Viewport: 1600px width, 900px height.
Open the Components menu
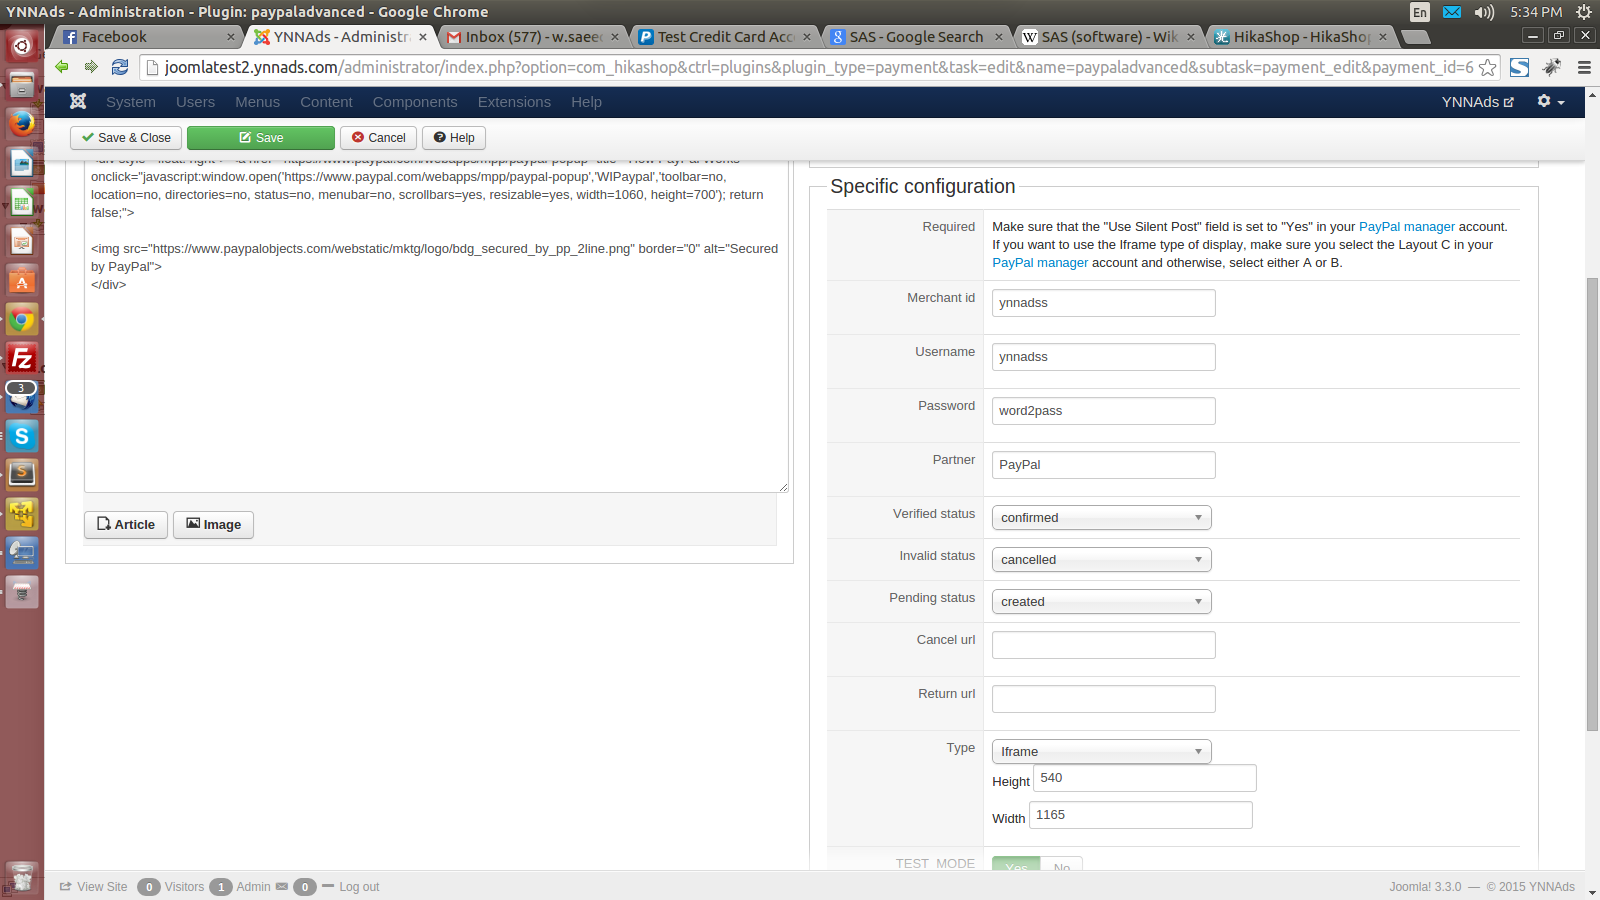pyautogui.click(x=415, y=102)
